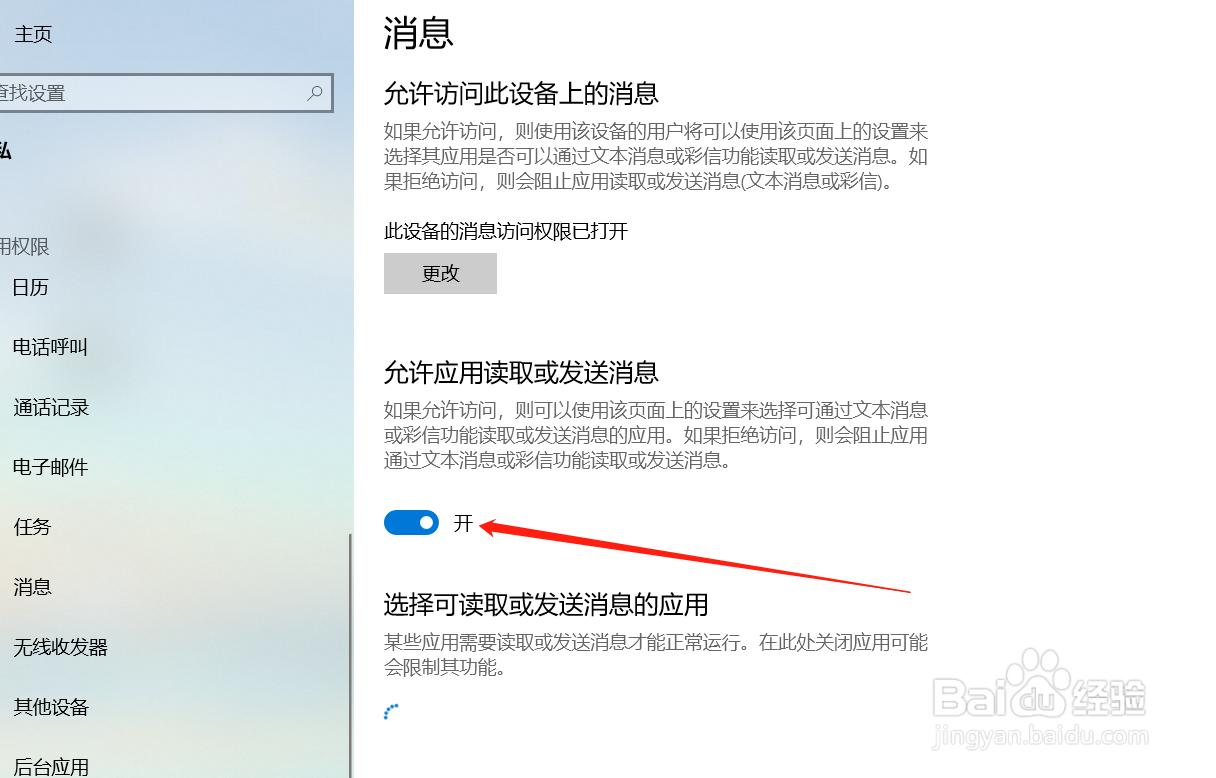The image size is (1216, 778).
Task: Click the 开 toggle state label
Action: [x=463, y=523]
